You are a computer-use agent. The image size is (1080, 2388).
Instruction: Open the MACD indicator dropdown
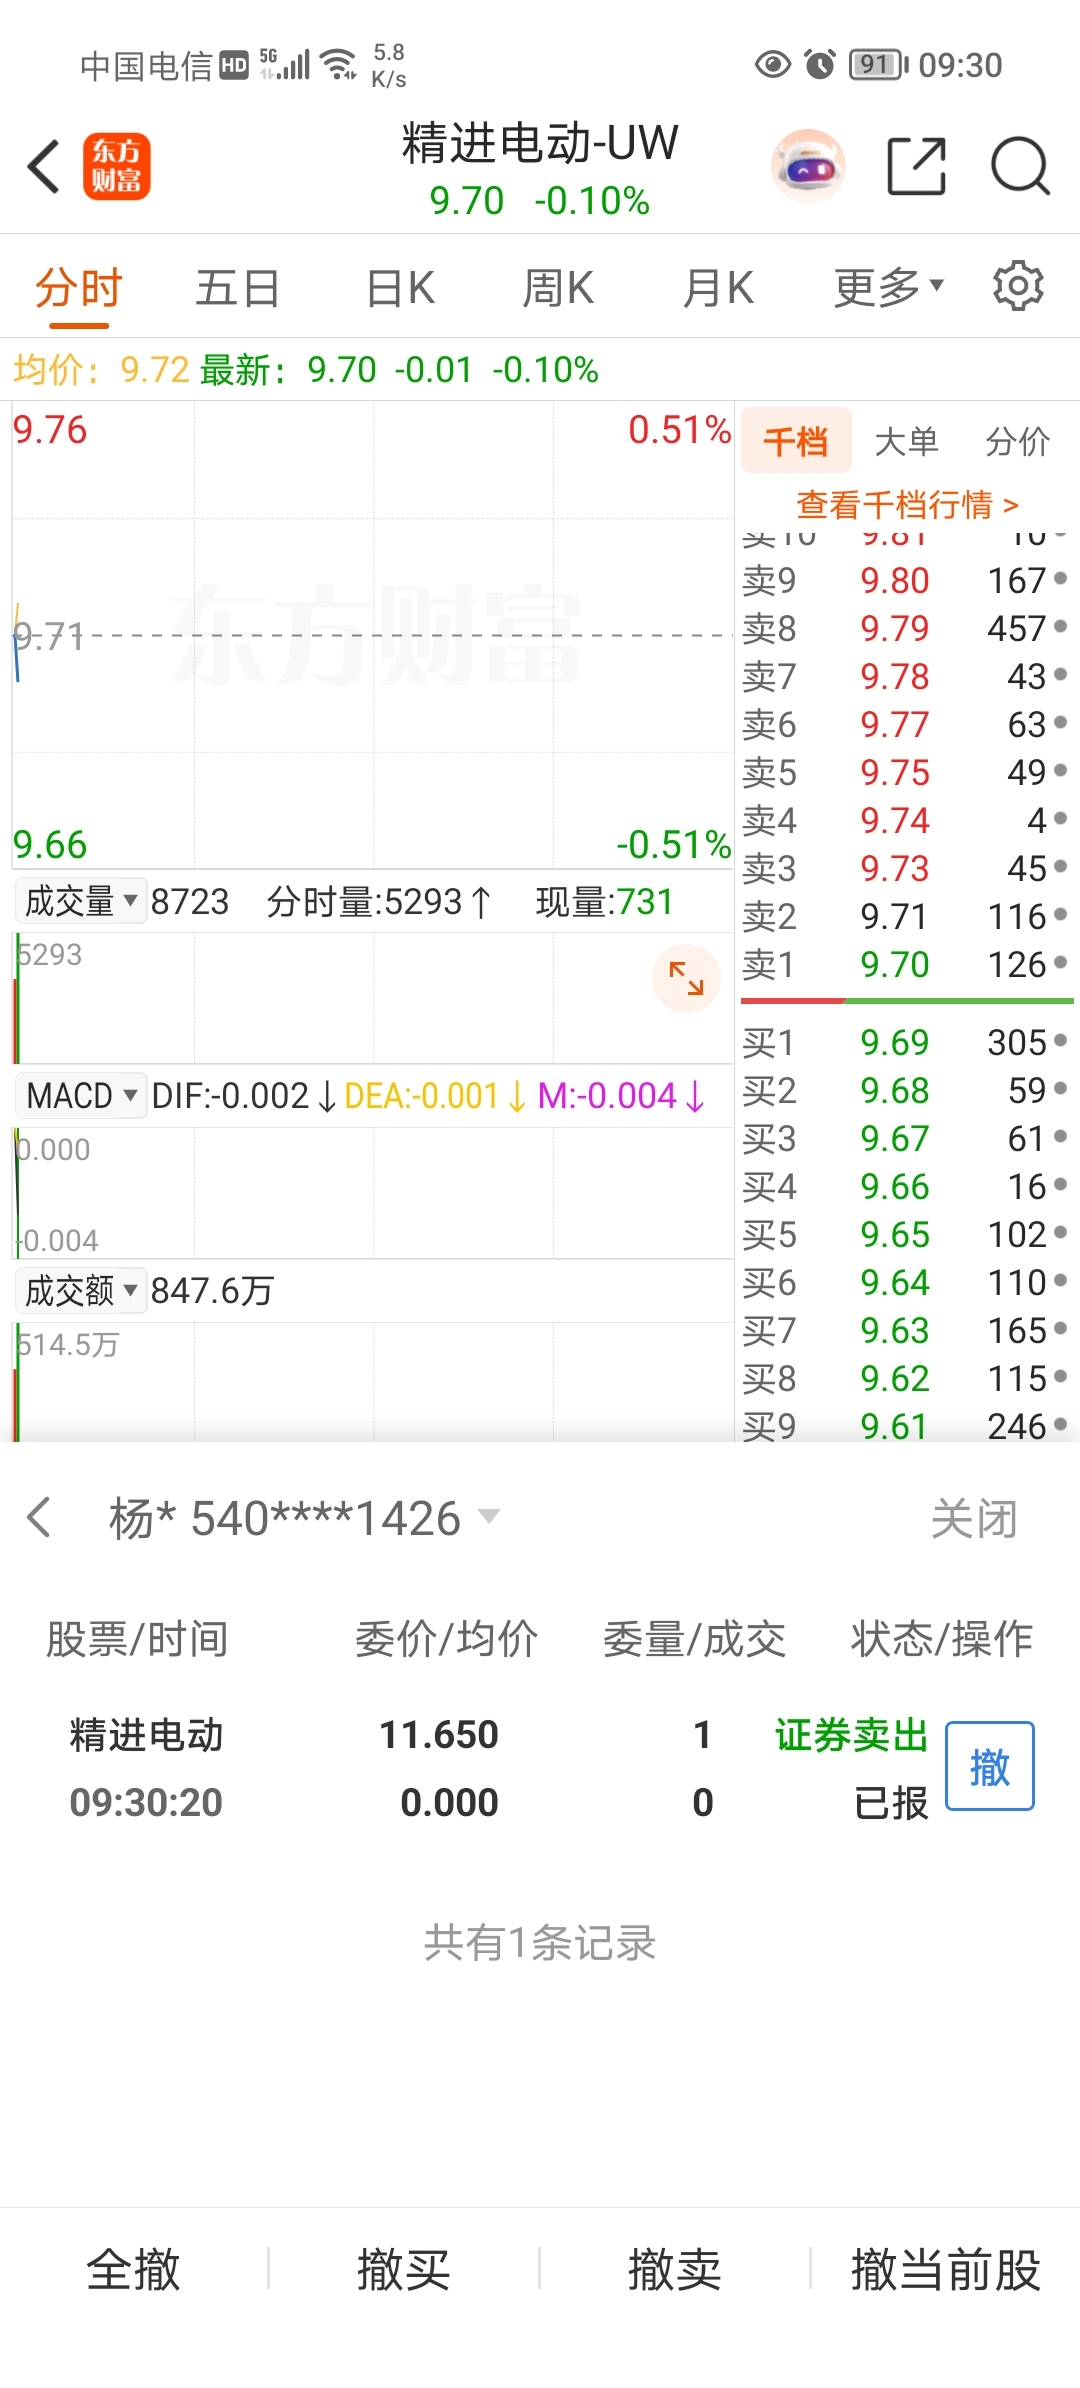click(80, 1095)
